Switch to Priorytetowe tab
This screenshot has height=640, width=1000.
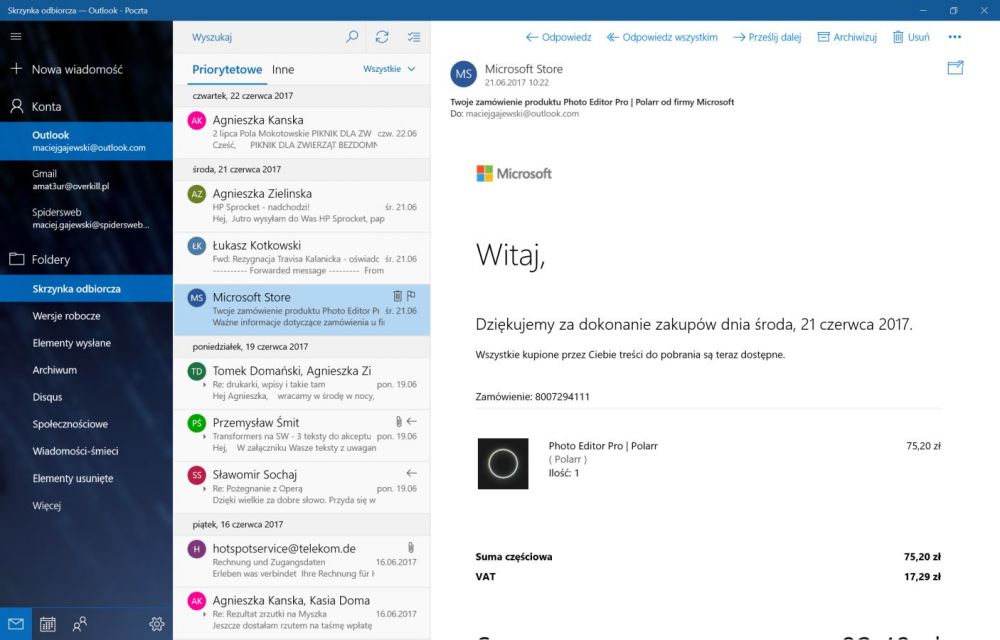227,69
